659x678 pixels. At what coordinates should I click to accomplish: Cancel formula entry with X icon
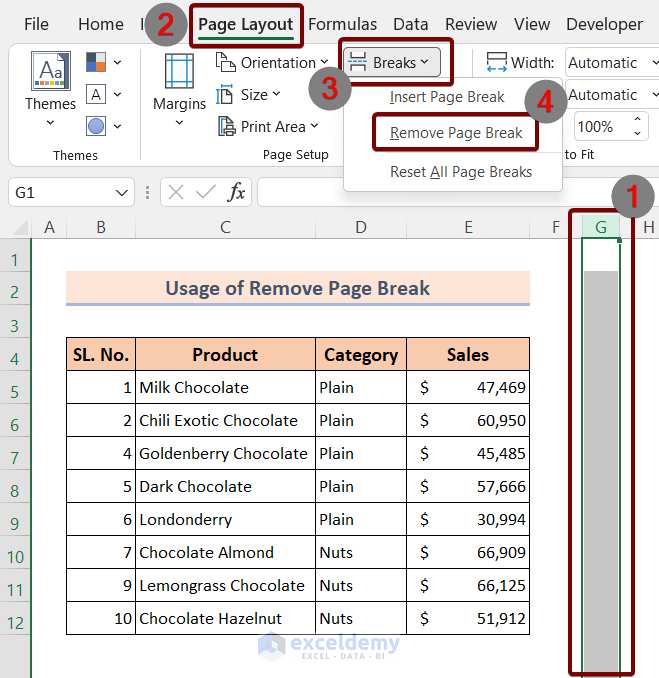click(176, 192)
